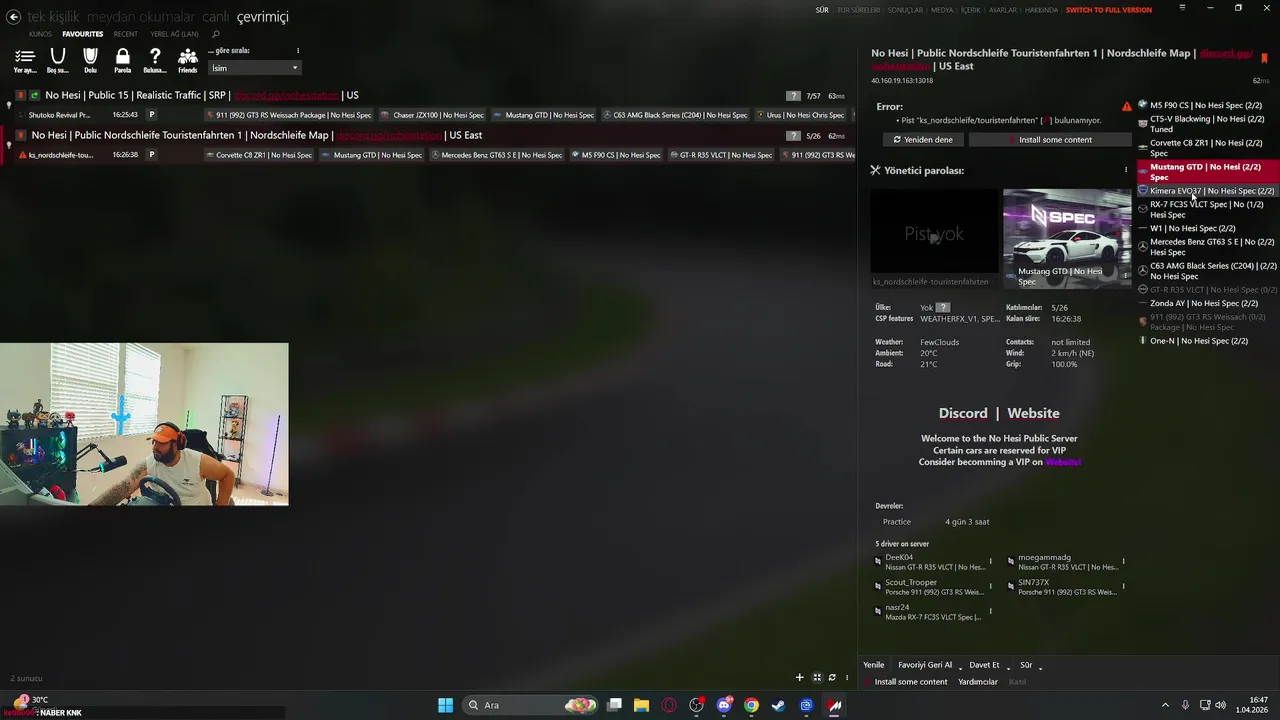The width and height of the screenshot is (1280, 720).
Task: Click the 'Yeniden dene' retry button
Action: tap(923, 140)
